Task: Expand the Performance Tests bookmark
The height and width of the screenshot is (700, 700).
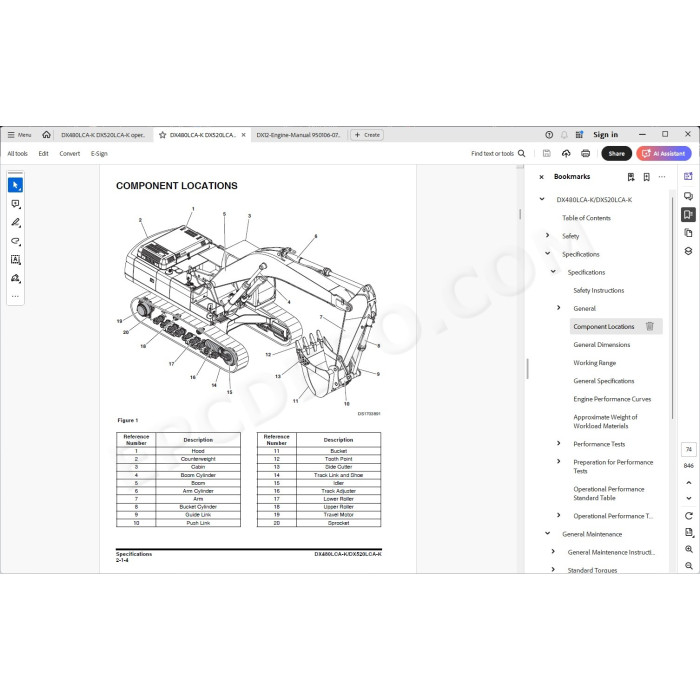Action: click(558, 443)
